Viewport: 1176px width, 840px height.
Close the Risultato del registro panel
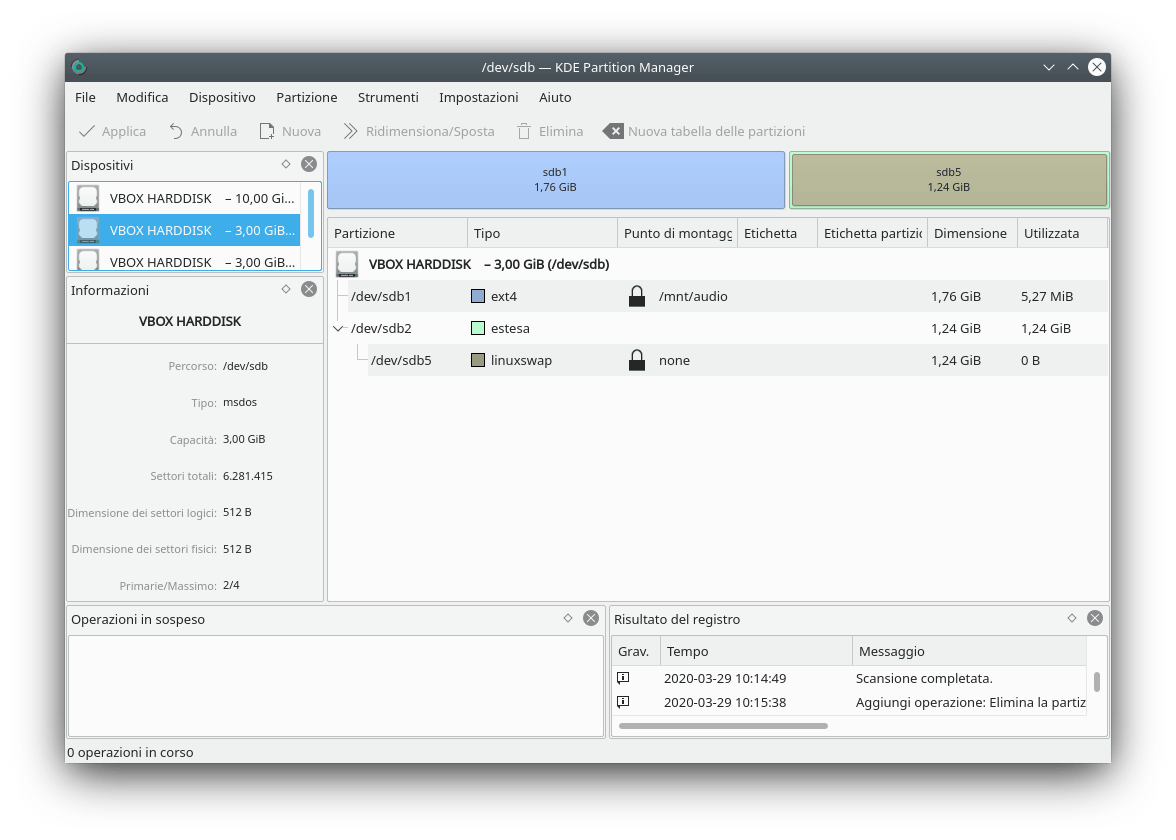pos(1095,618)
